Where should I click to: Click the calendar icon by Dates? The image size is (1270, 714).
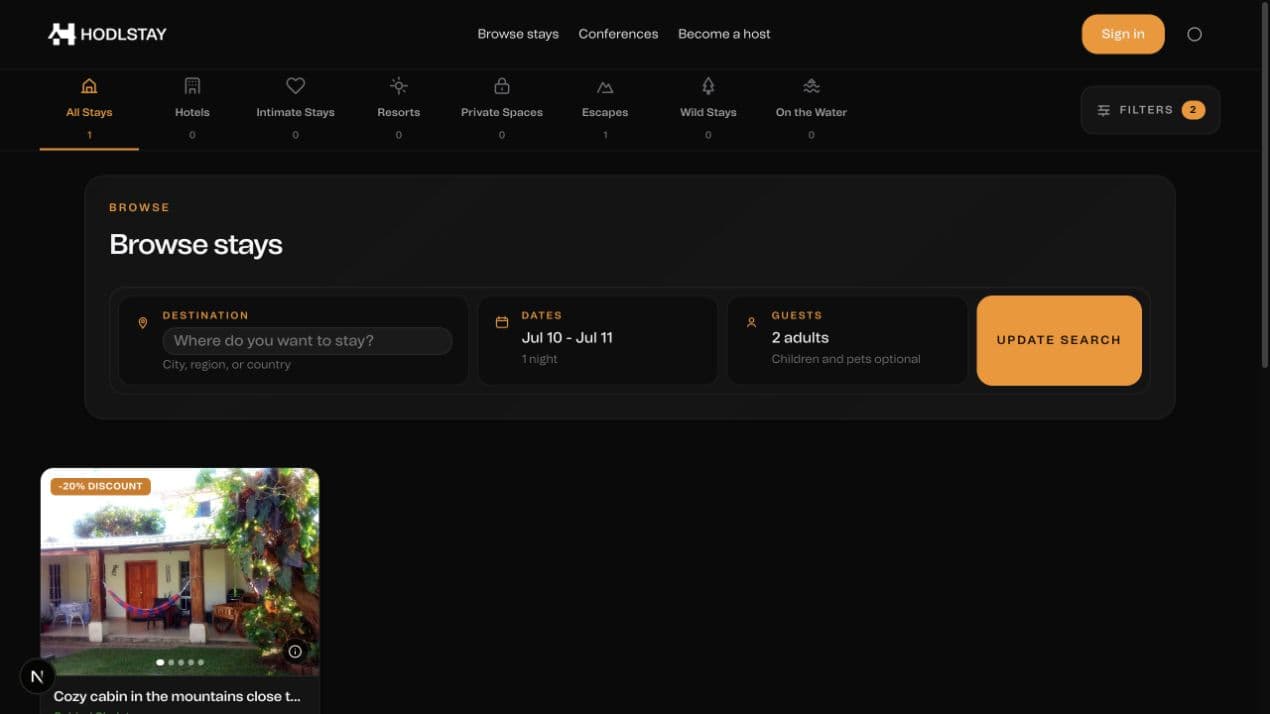pyautogui.click(x=502, y=323)
